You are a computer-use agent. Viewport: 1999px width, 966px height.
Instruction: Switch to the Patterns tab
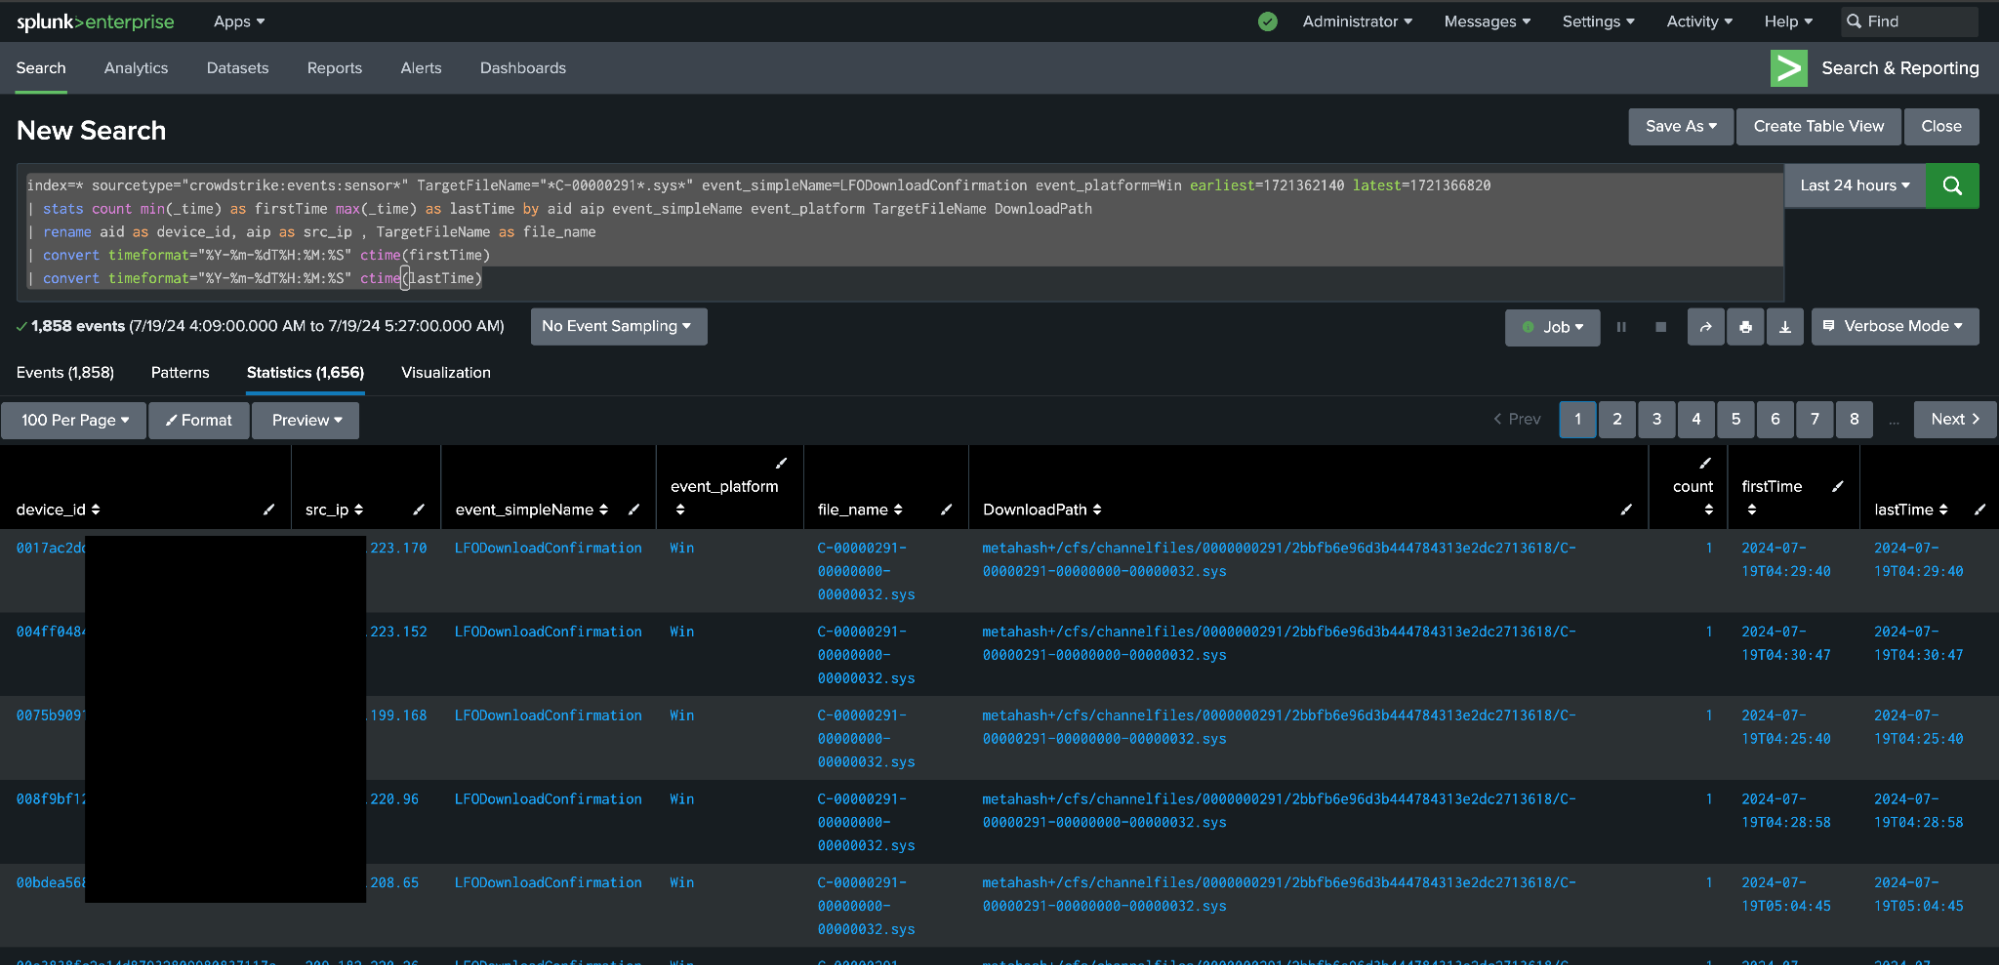[180, 373]
